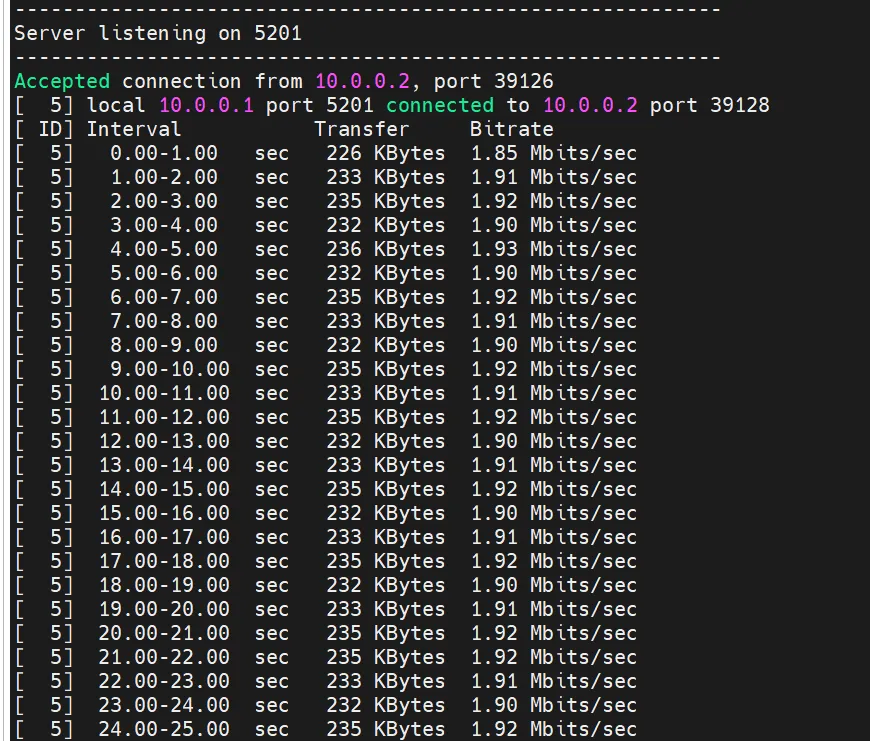
Task: Click the 'Server listening on 5201' line
Action: [157, 33]
